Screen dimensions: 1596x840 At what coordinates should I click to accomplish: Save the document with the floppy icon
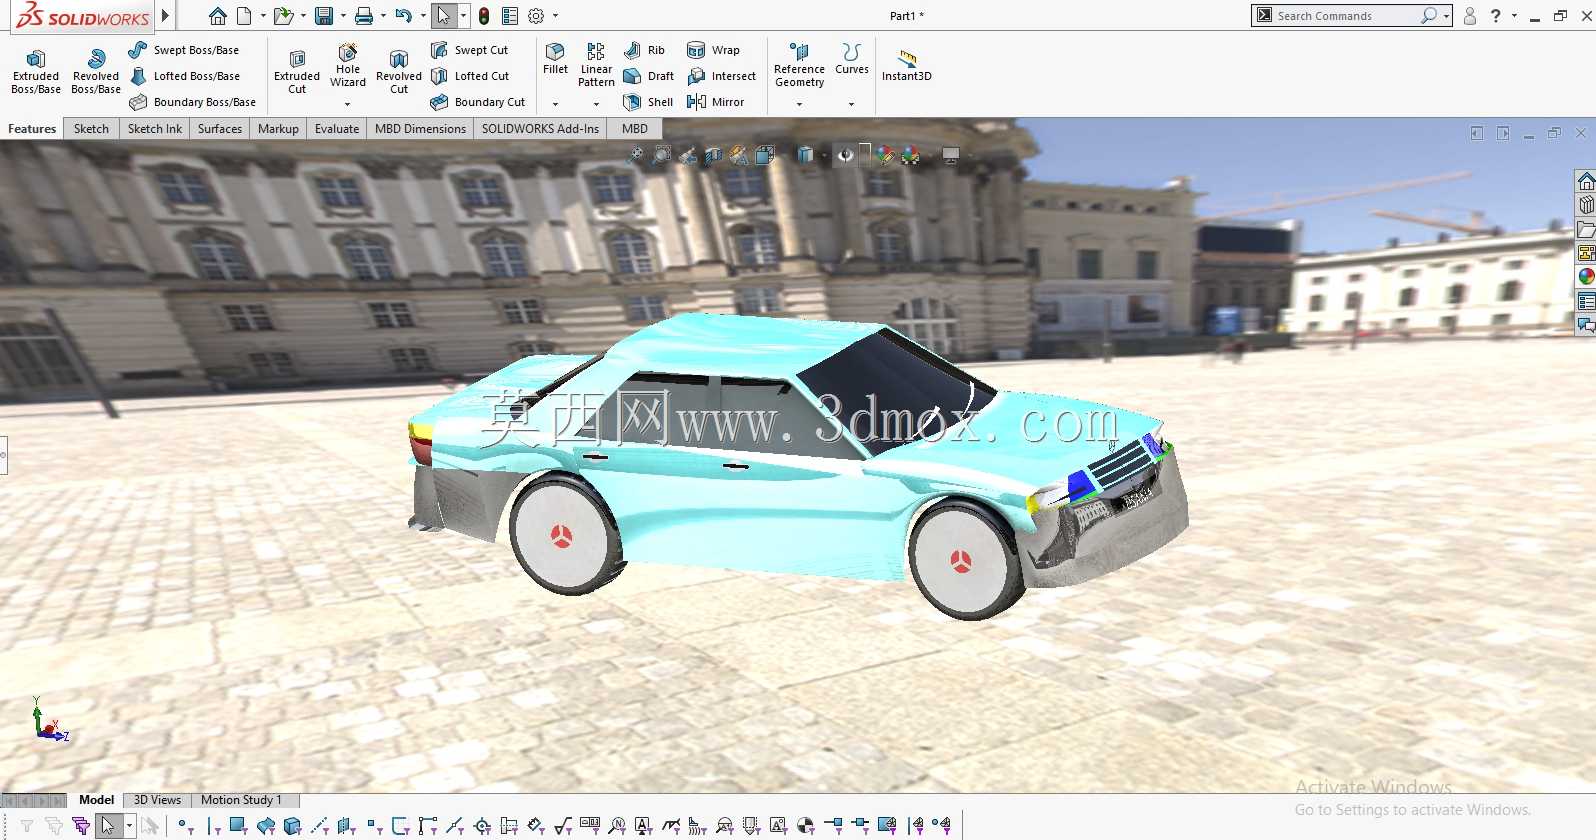[x=324, y=16]
